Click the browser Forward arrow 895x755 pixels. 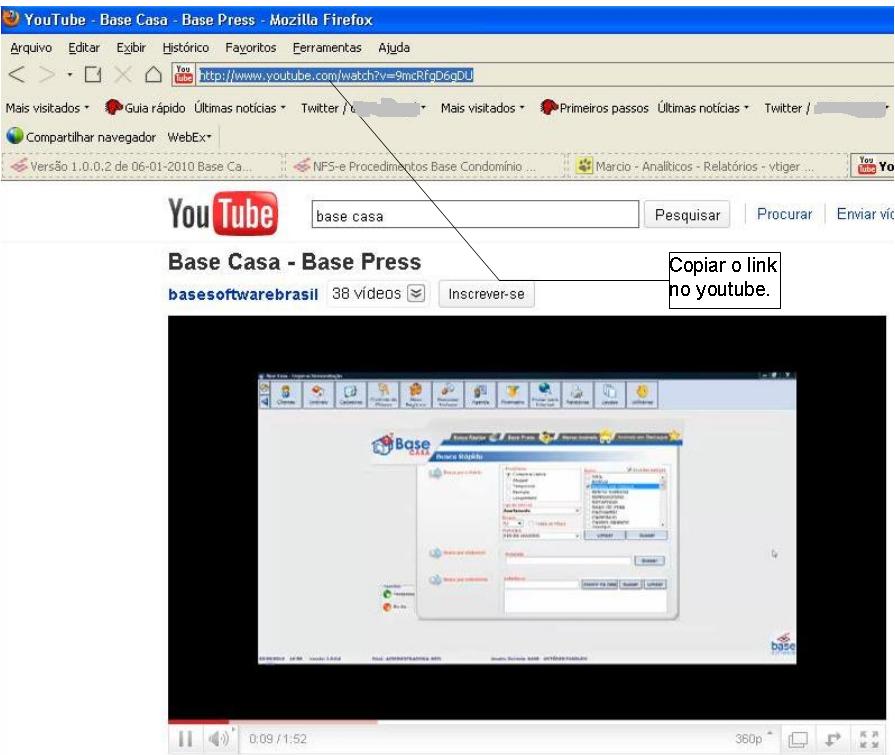coord(46,75)
